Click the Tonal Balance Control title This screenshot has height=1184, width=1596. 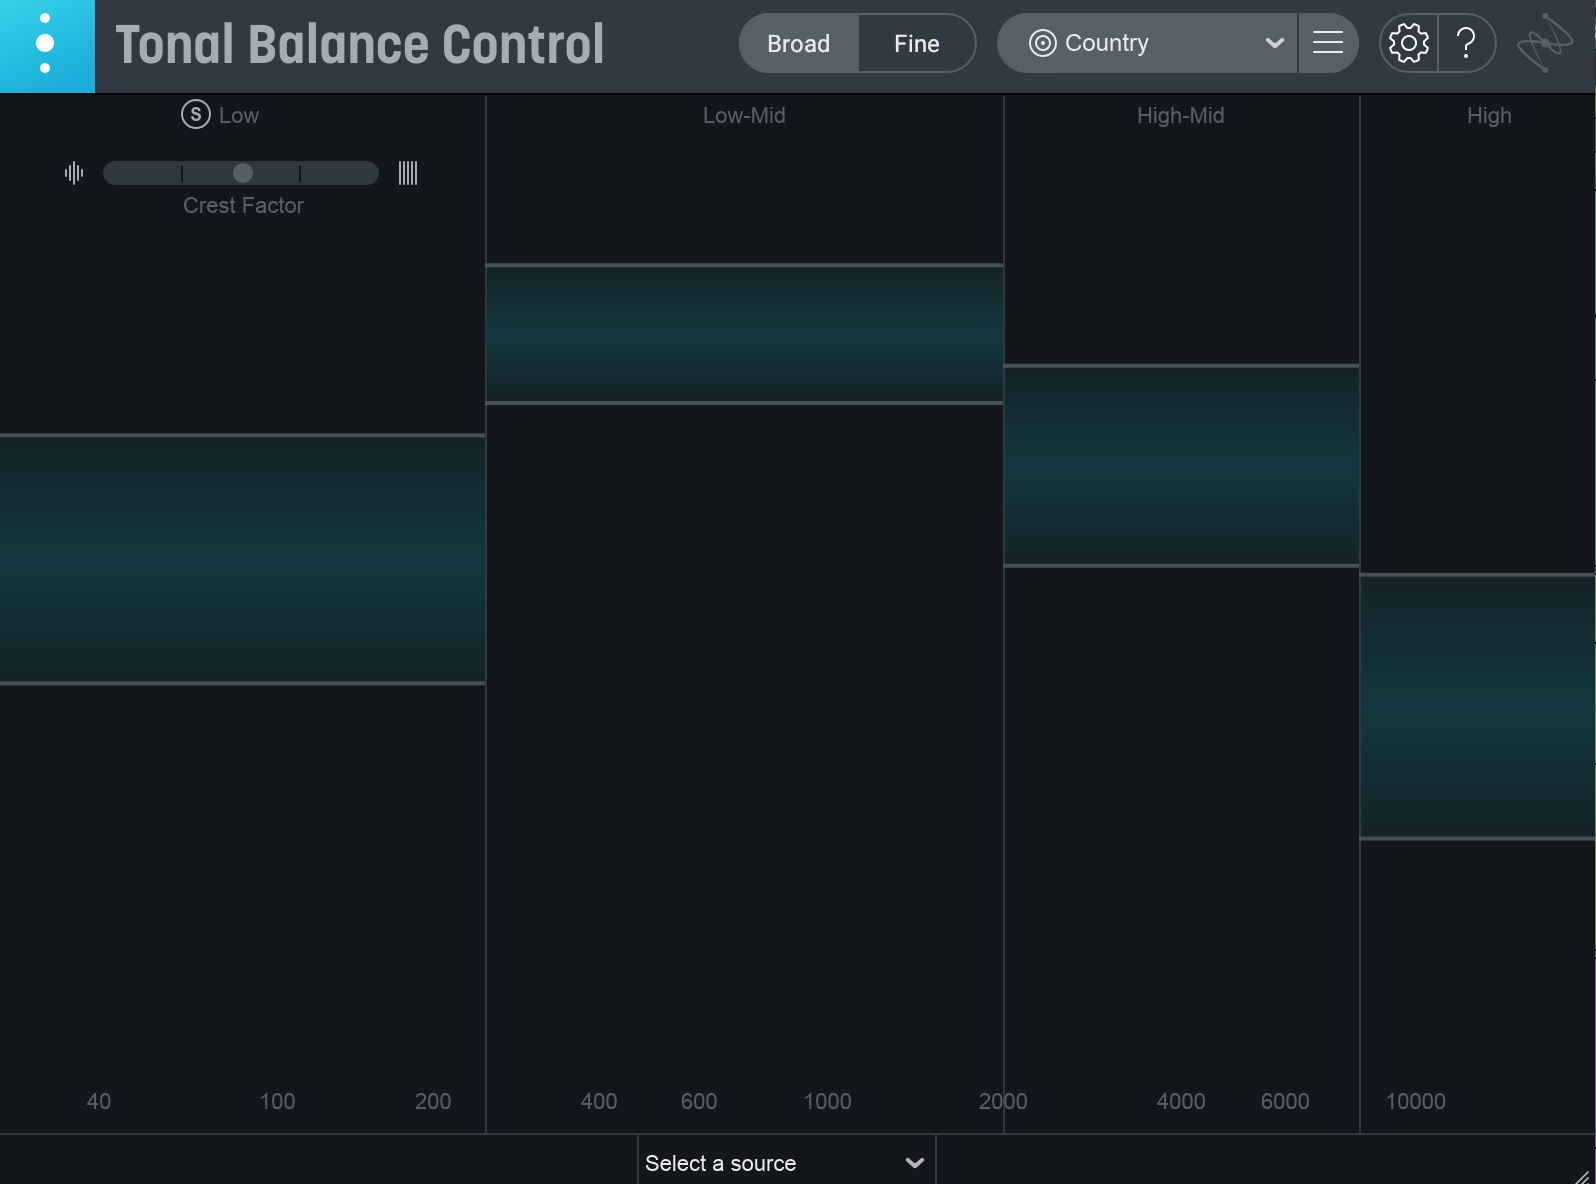[360, 45]
